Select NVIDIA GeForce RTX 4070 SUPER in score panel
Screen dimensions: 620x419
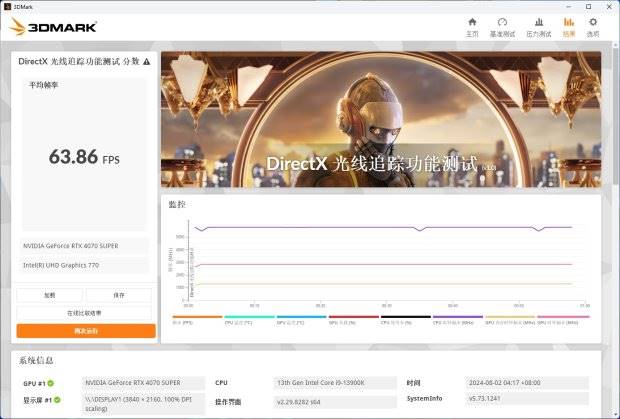(x=84, y=246)
